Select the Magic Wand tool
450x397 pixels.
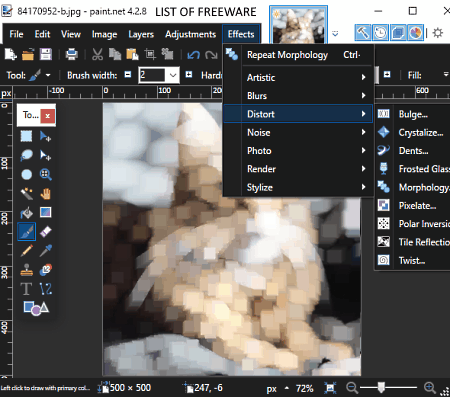tap(26, 193)
